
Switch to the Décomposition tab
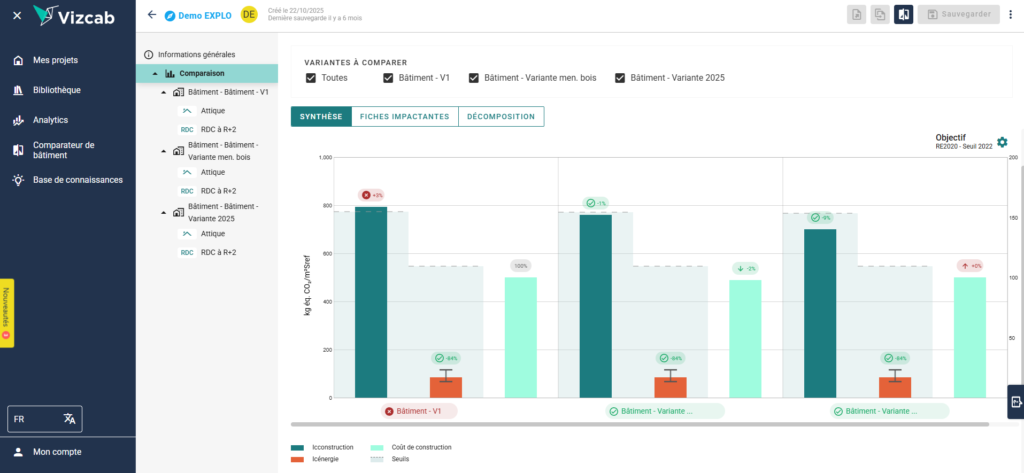click(x=500, y=117)
